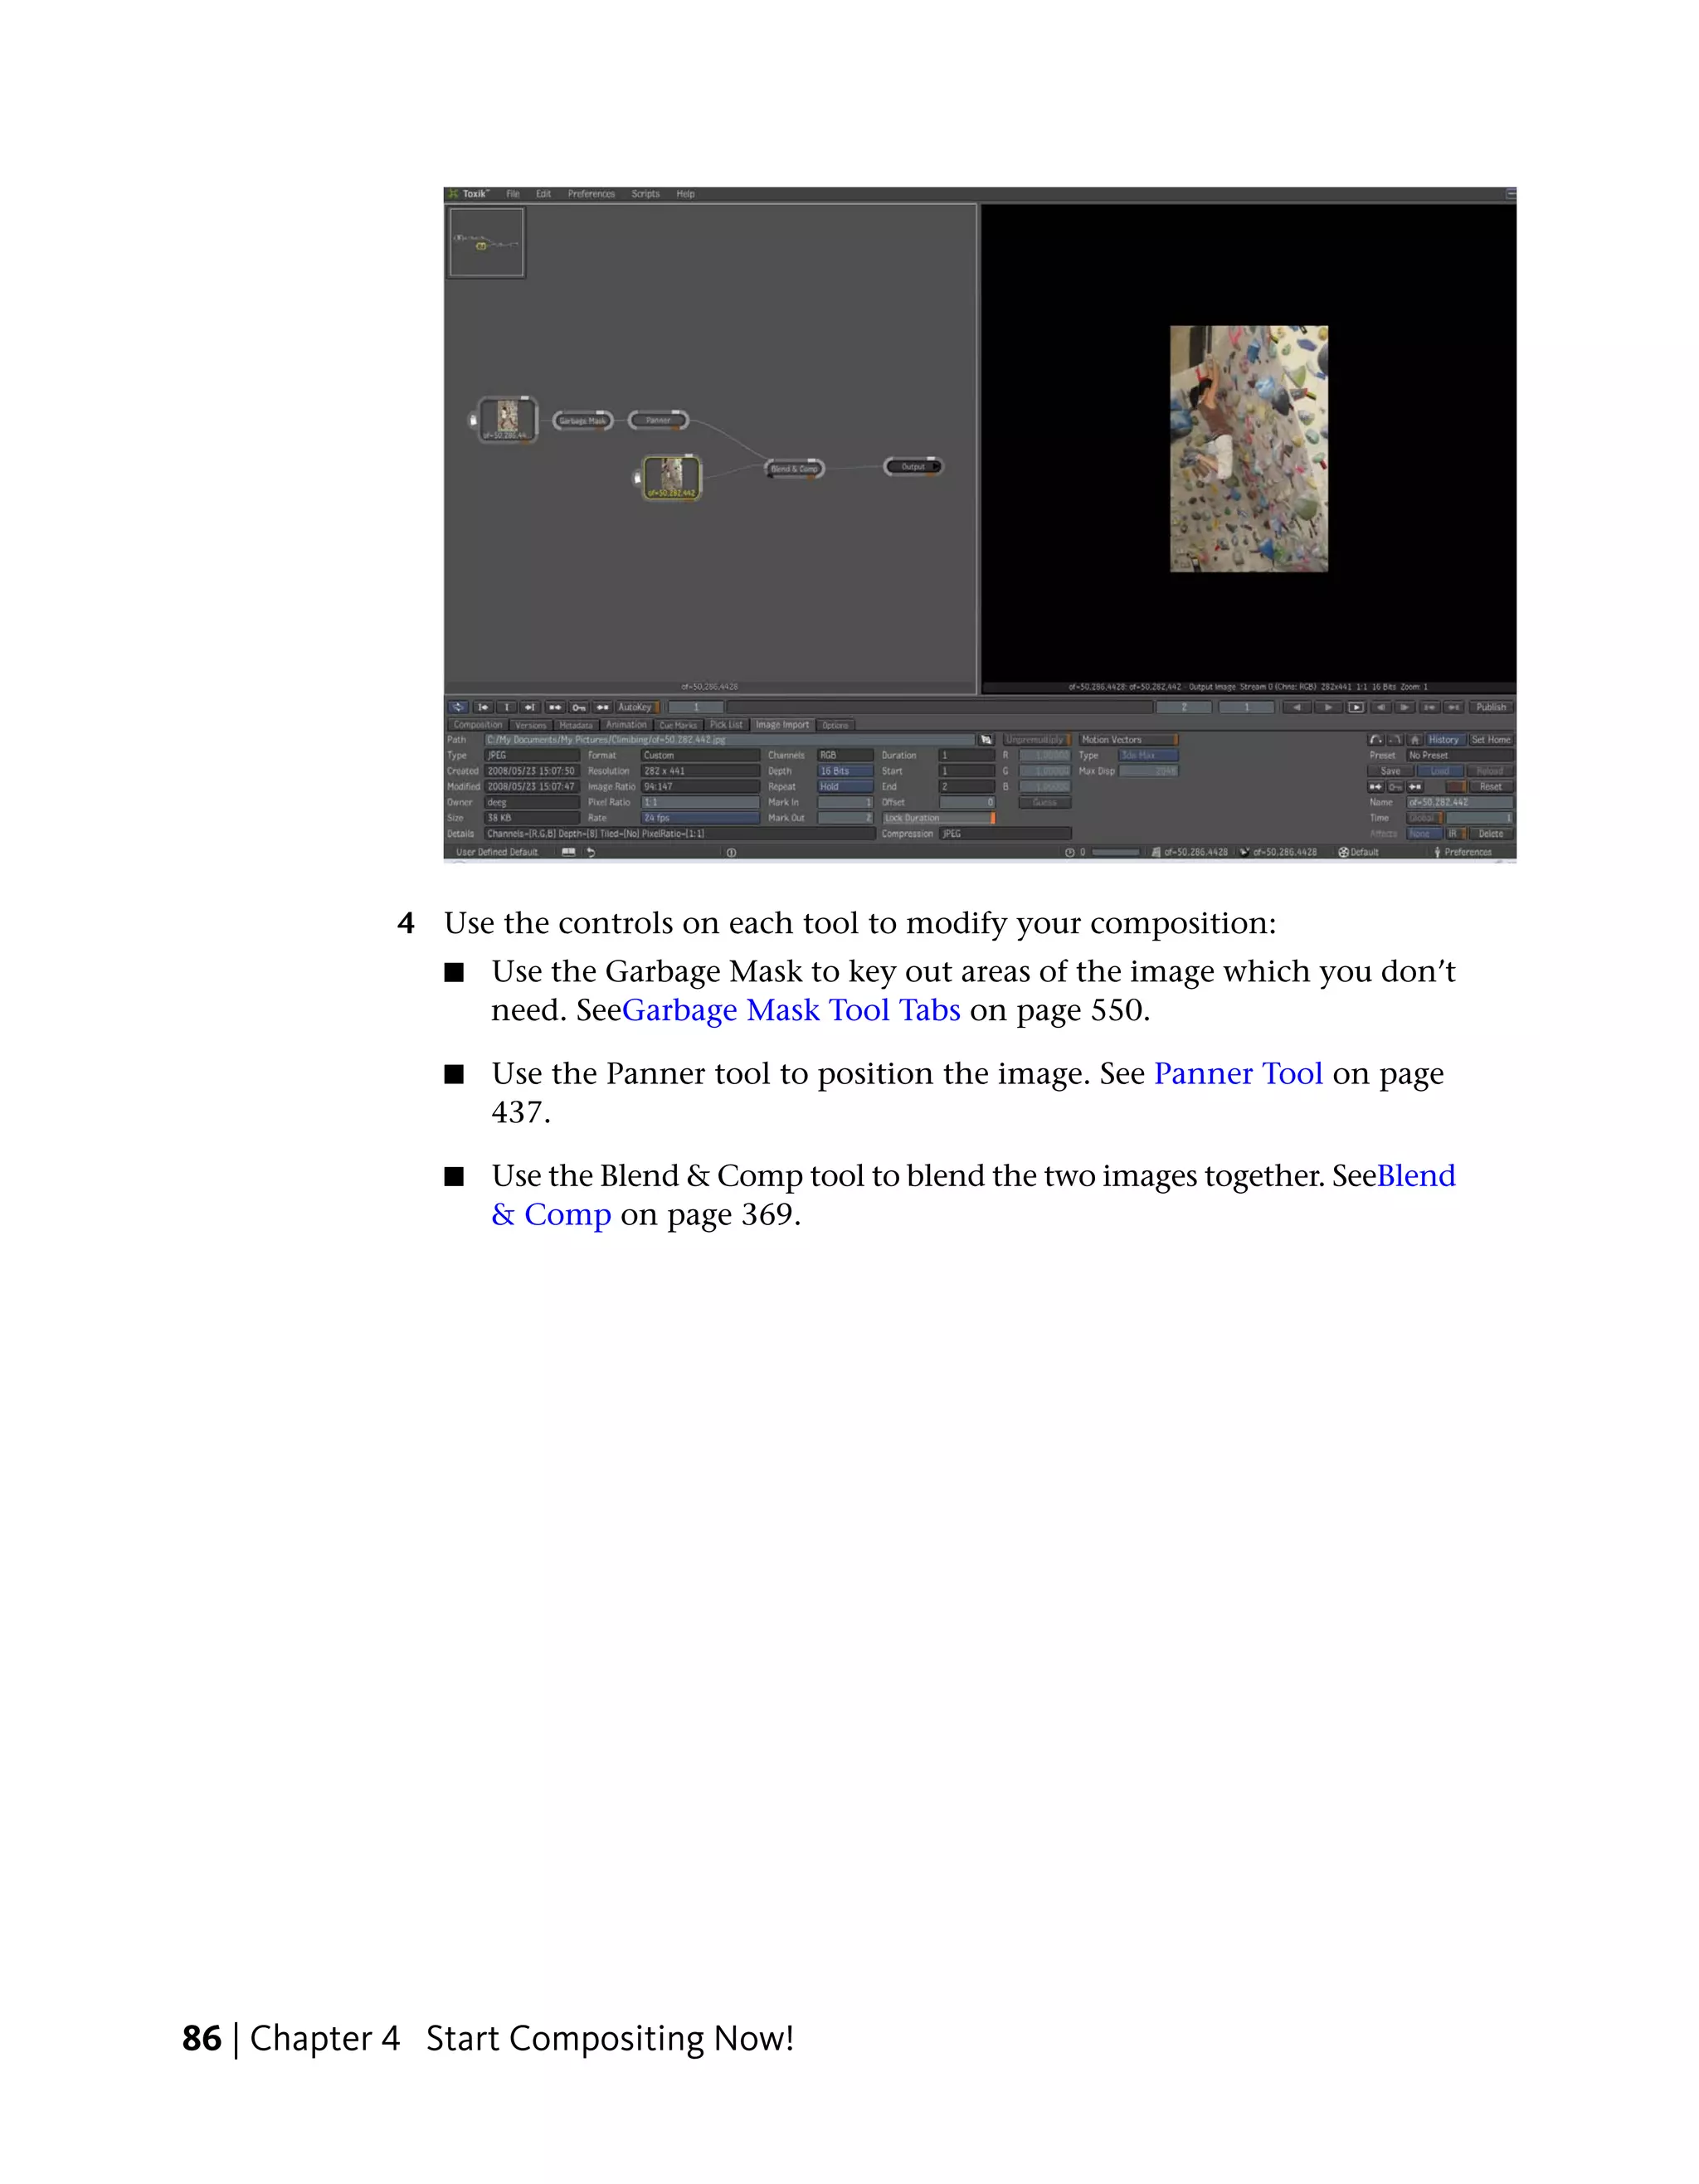
Task: Click the browse file icon beside Path
Action: pyautogui.click(x=986, y=740)
